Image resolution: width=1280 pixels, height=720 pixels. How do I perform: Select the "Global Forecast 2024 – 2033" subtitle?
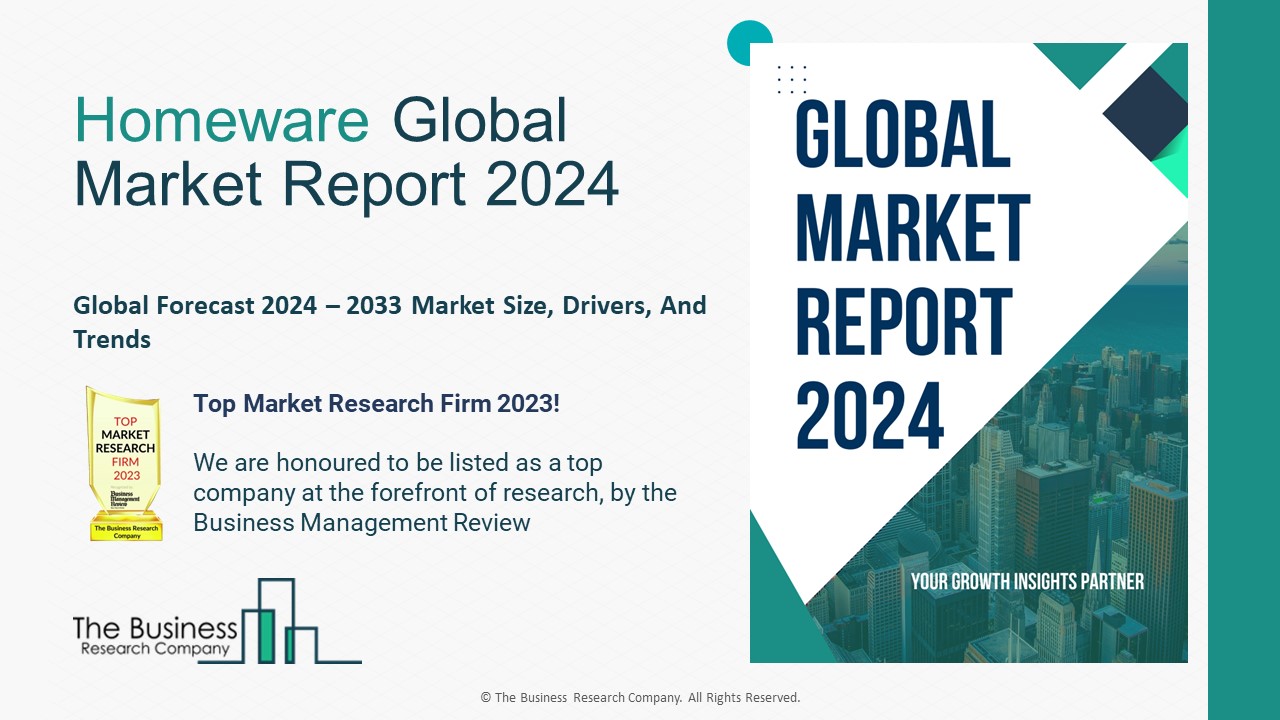point(388,322)
